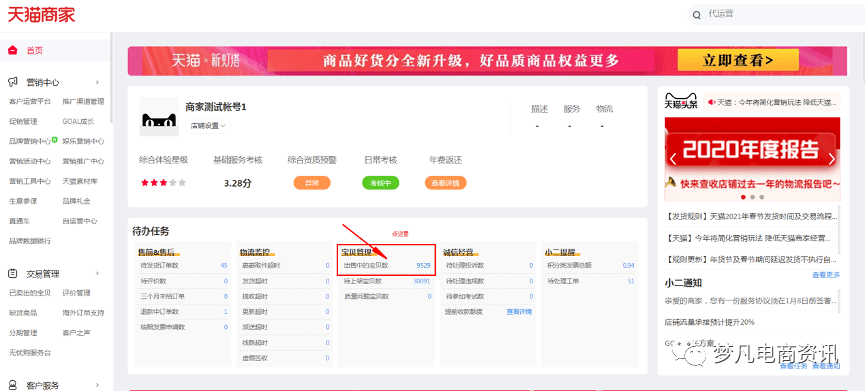This screenshot has width=866, height=391.
Task: Click the 客户服务 person icon
Action: (x=13, y=385)
